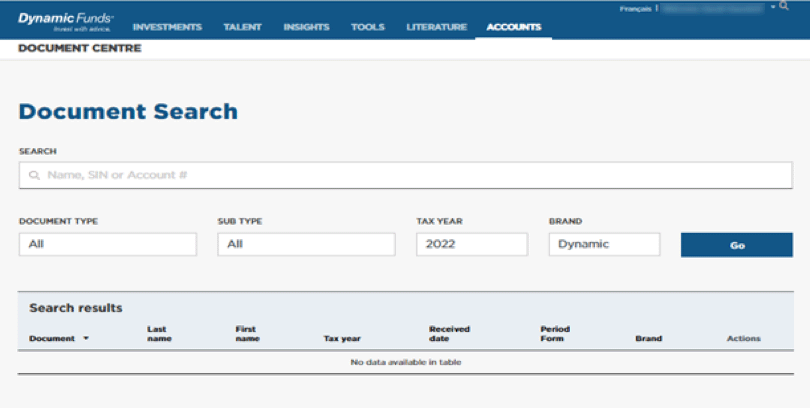Sort results by Received date column

(x=449, y=334)
